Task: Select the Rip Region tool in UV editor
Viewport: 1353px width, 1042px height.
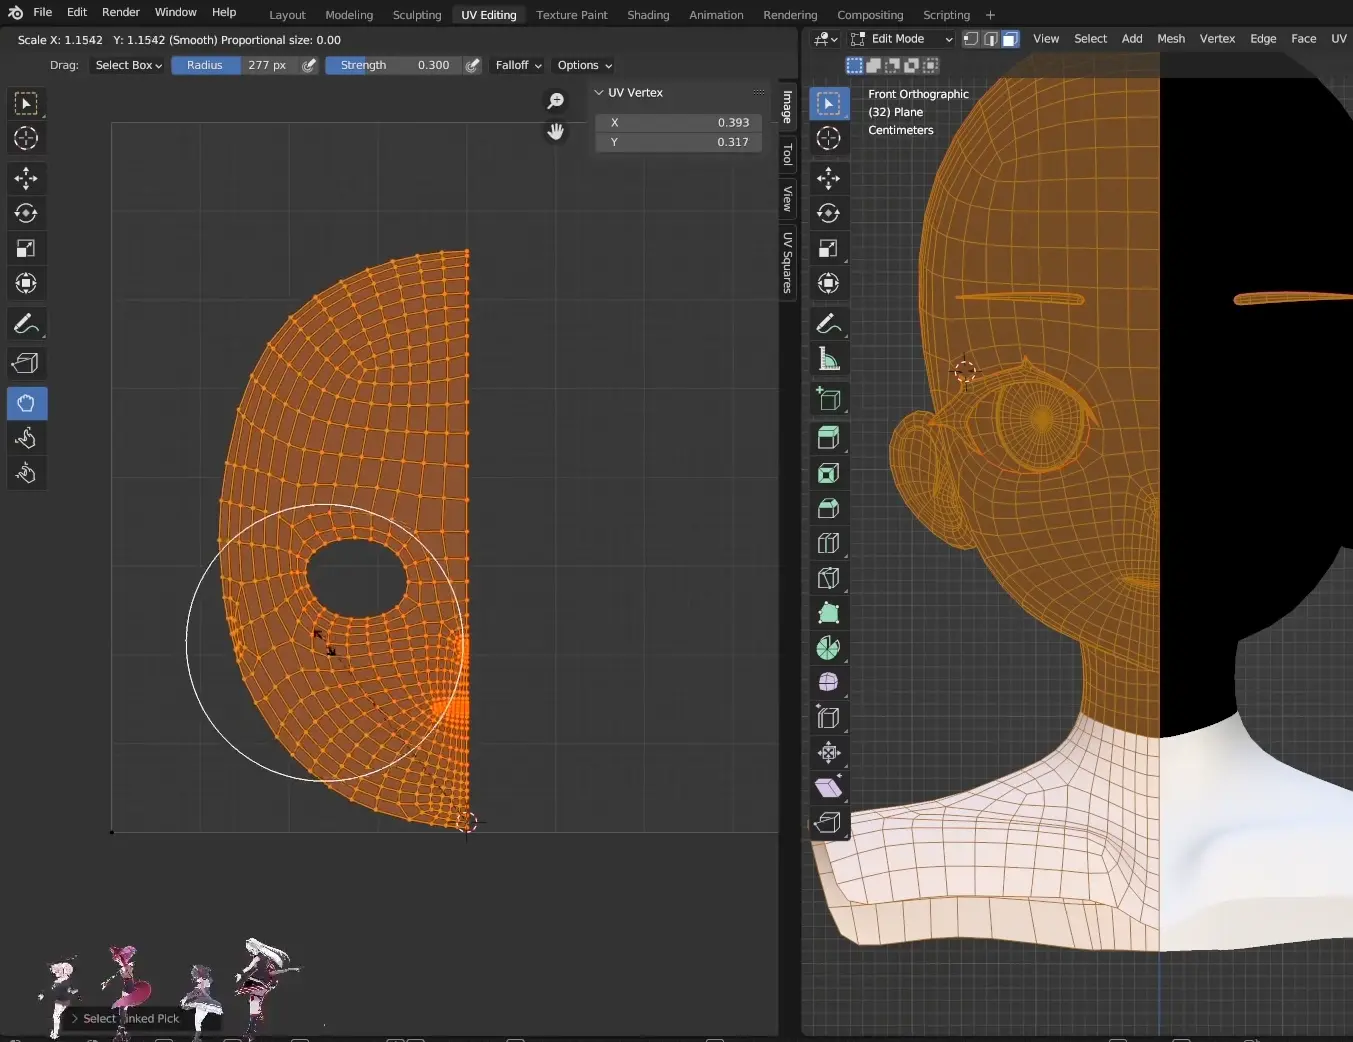Action: click(26, 363)
